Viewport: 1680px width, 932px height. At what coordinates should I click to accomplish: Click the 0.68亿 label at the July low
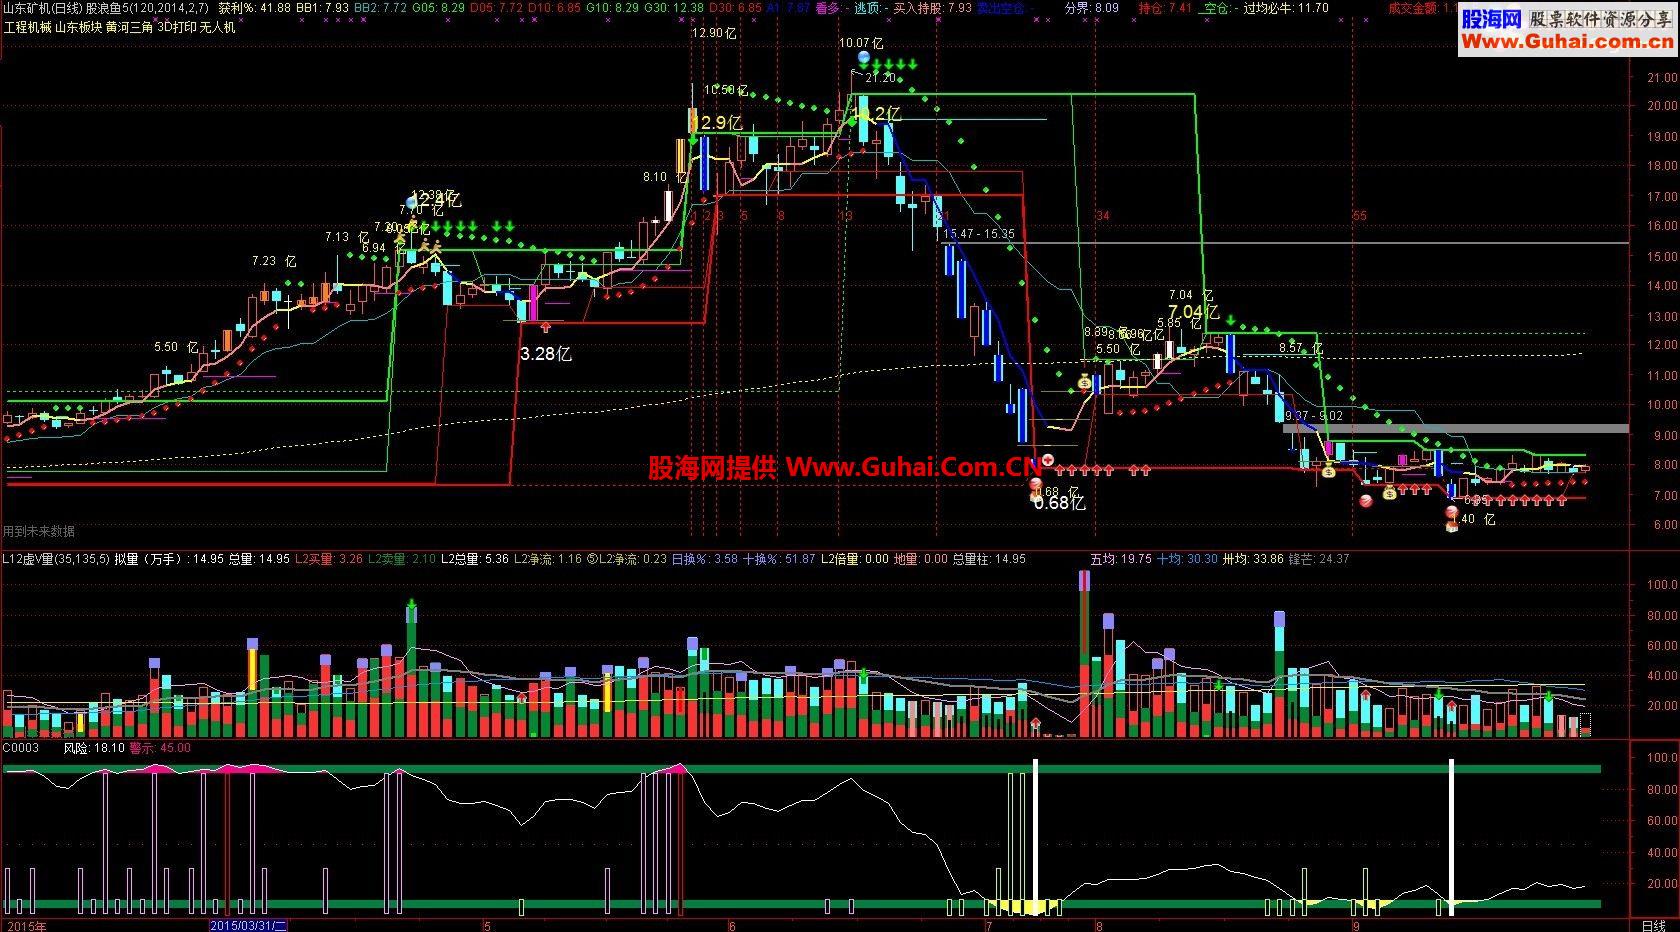[1059, 504]
